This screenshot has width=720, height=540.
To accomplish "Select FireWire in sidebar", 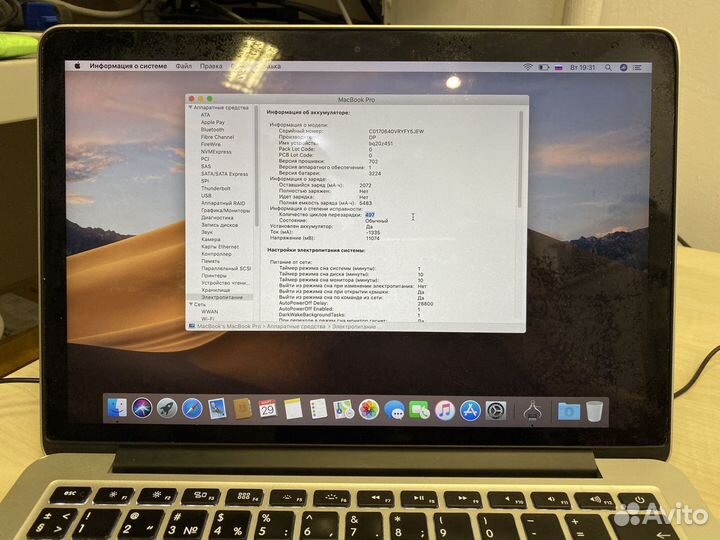I will [x=211, y=144].
